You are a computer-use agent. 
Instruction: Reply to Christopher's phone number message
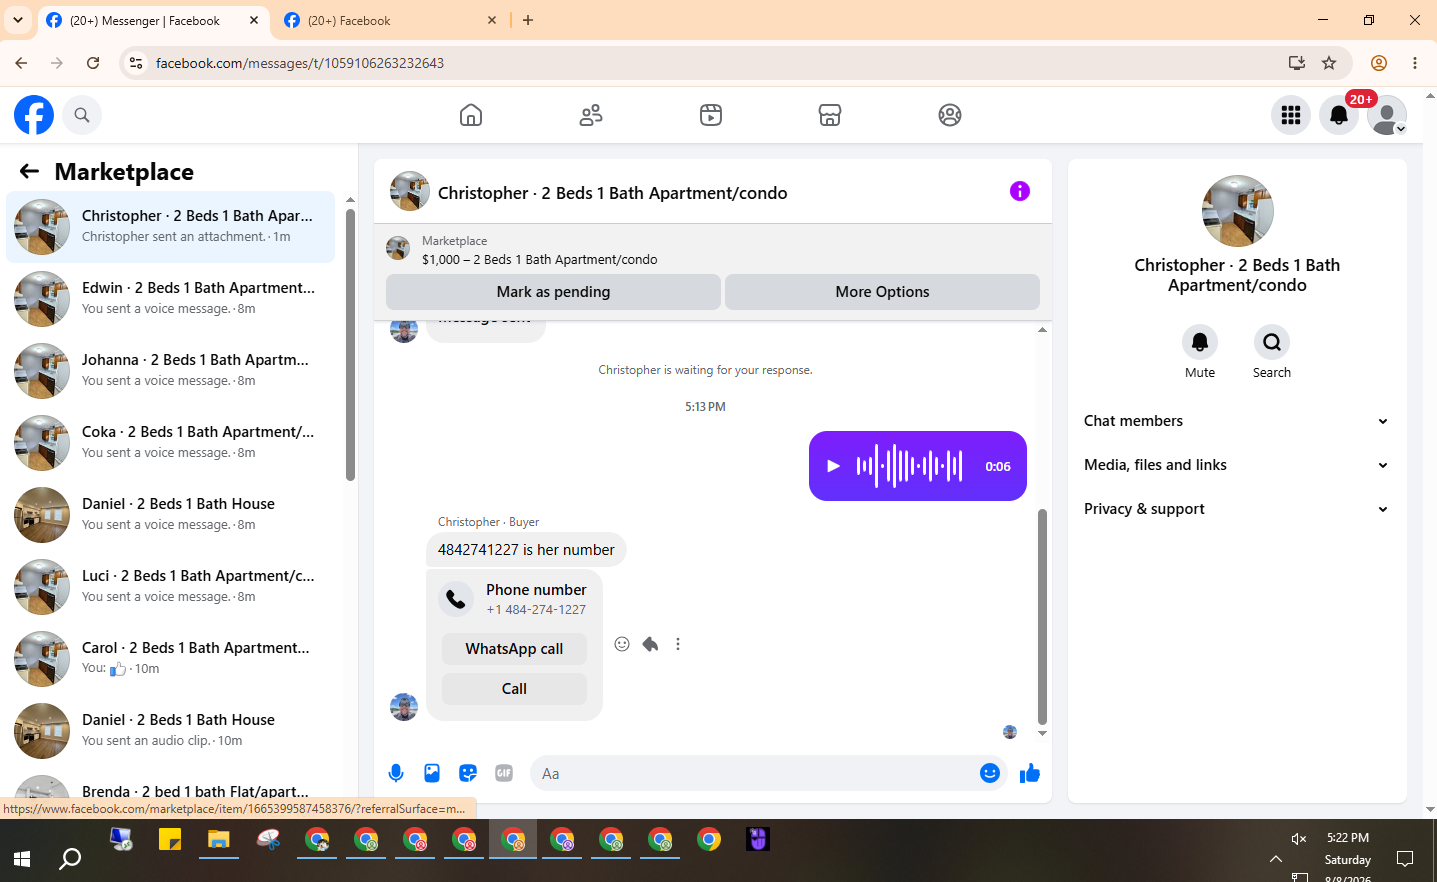tap(650, 644)
